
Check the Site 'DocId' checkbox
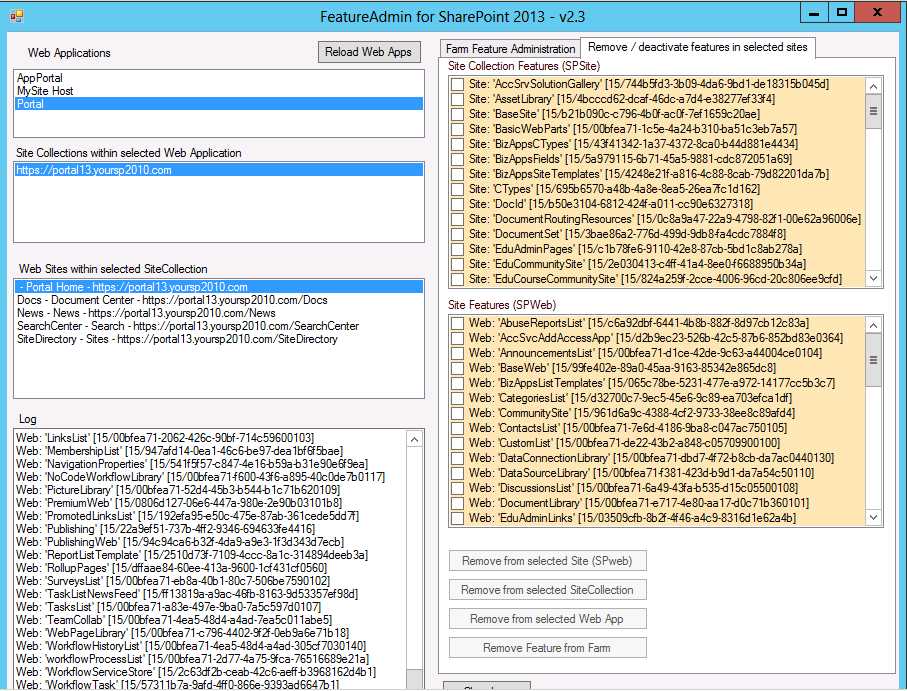(x=458, y=205)
